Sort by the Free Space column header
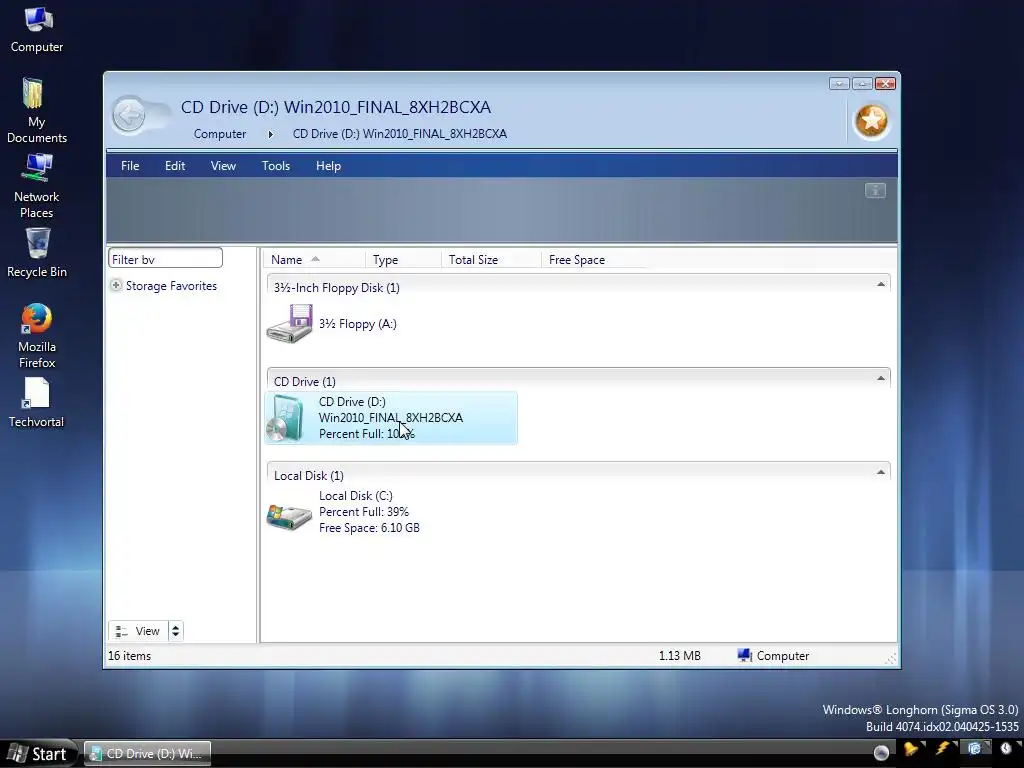The width and height of the screenshot is (1024, 768). tap(594, 259)
